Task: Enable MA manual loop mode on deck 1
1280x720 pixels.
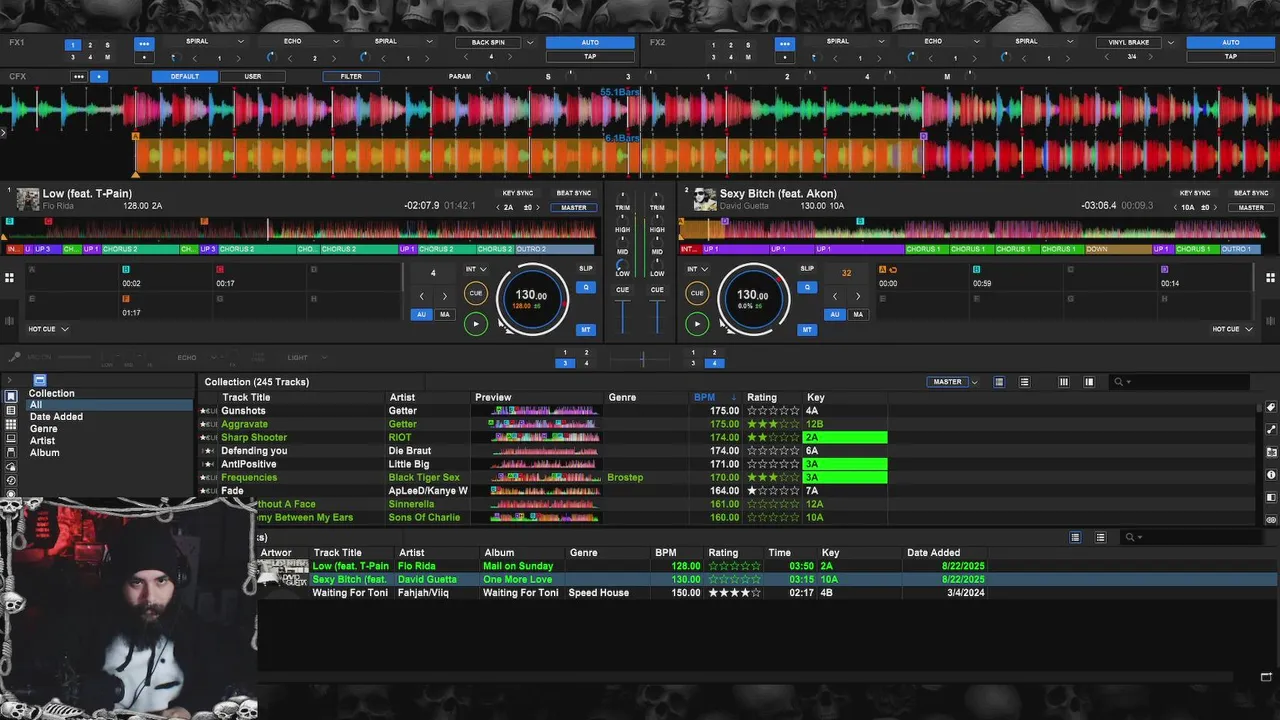Action: click(x=445, y=314)
